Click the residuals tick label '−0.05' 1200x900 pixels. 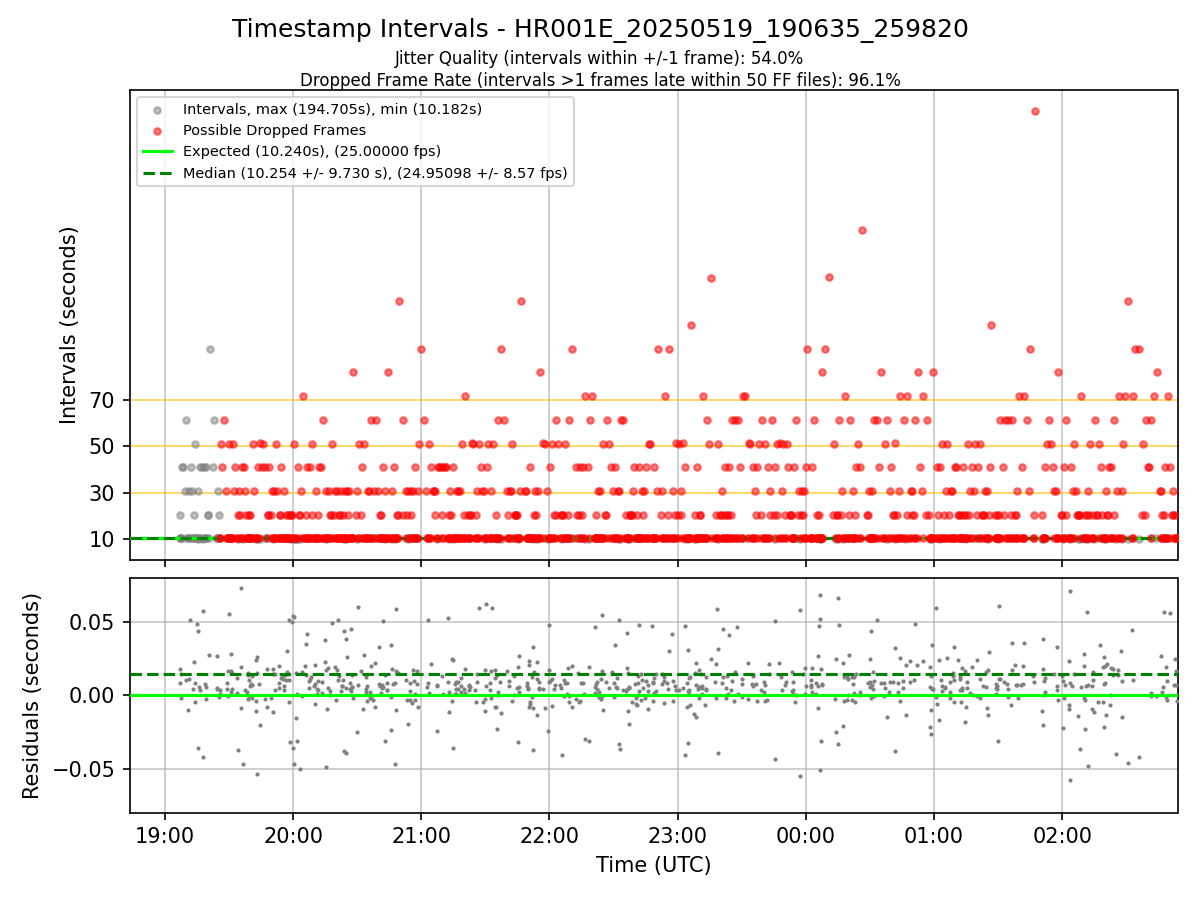[x=86, y=770]
